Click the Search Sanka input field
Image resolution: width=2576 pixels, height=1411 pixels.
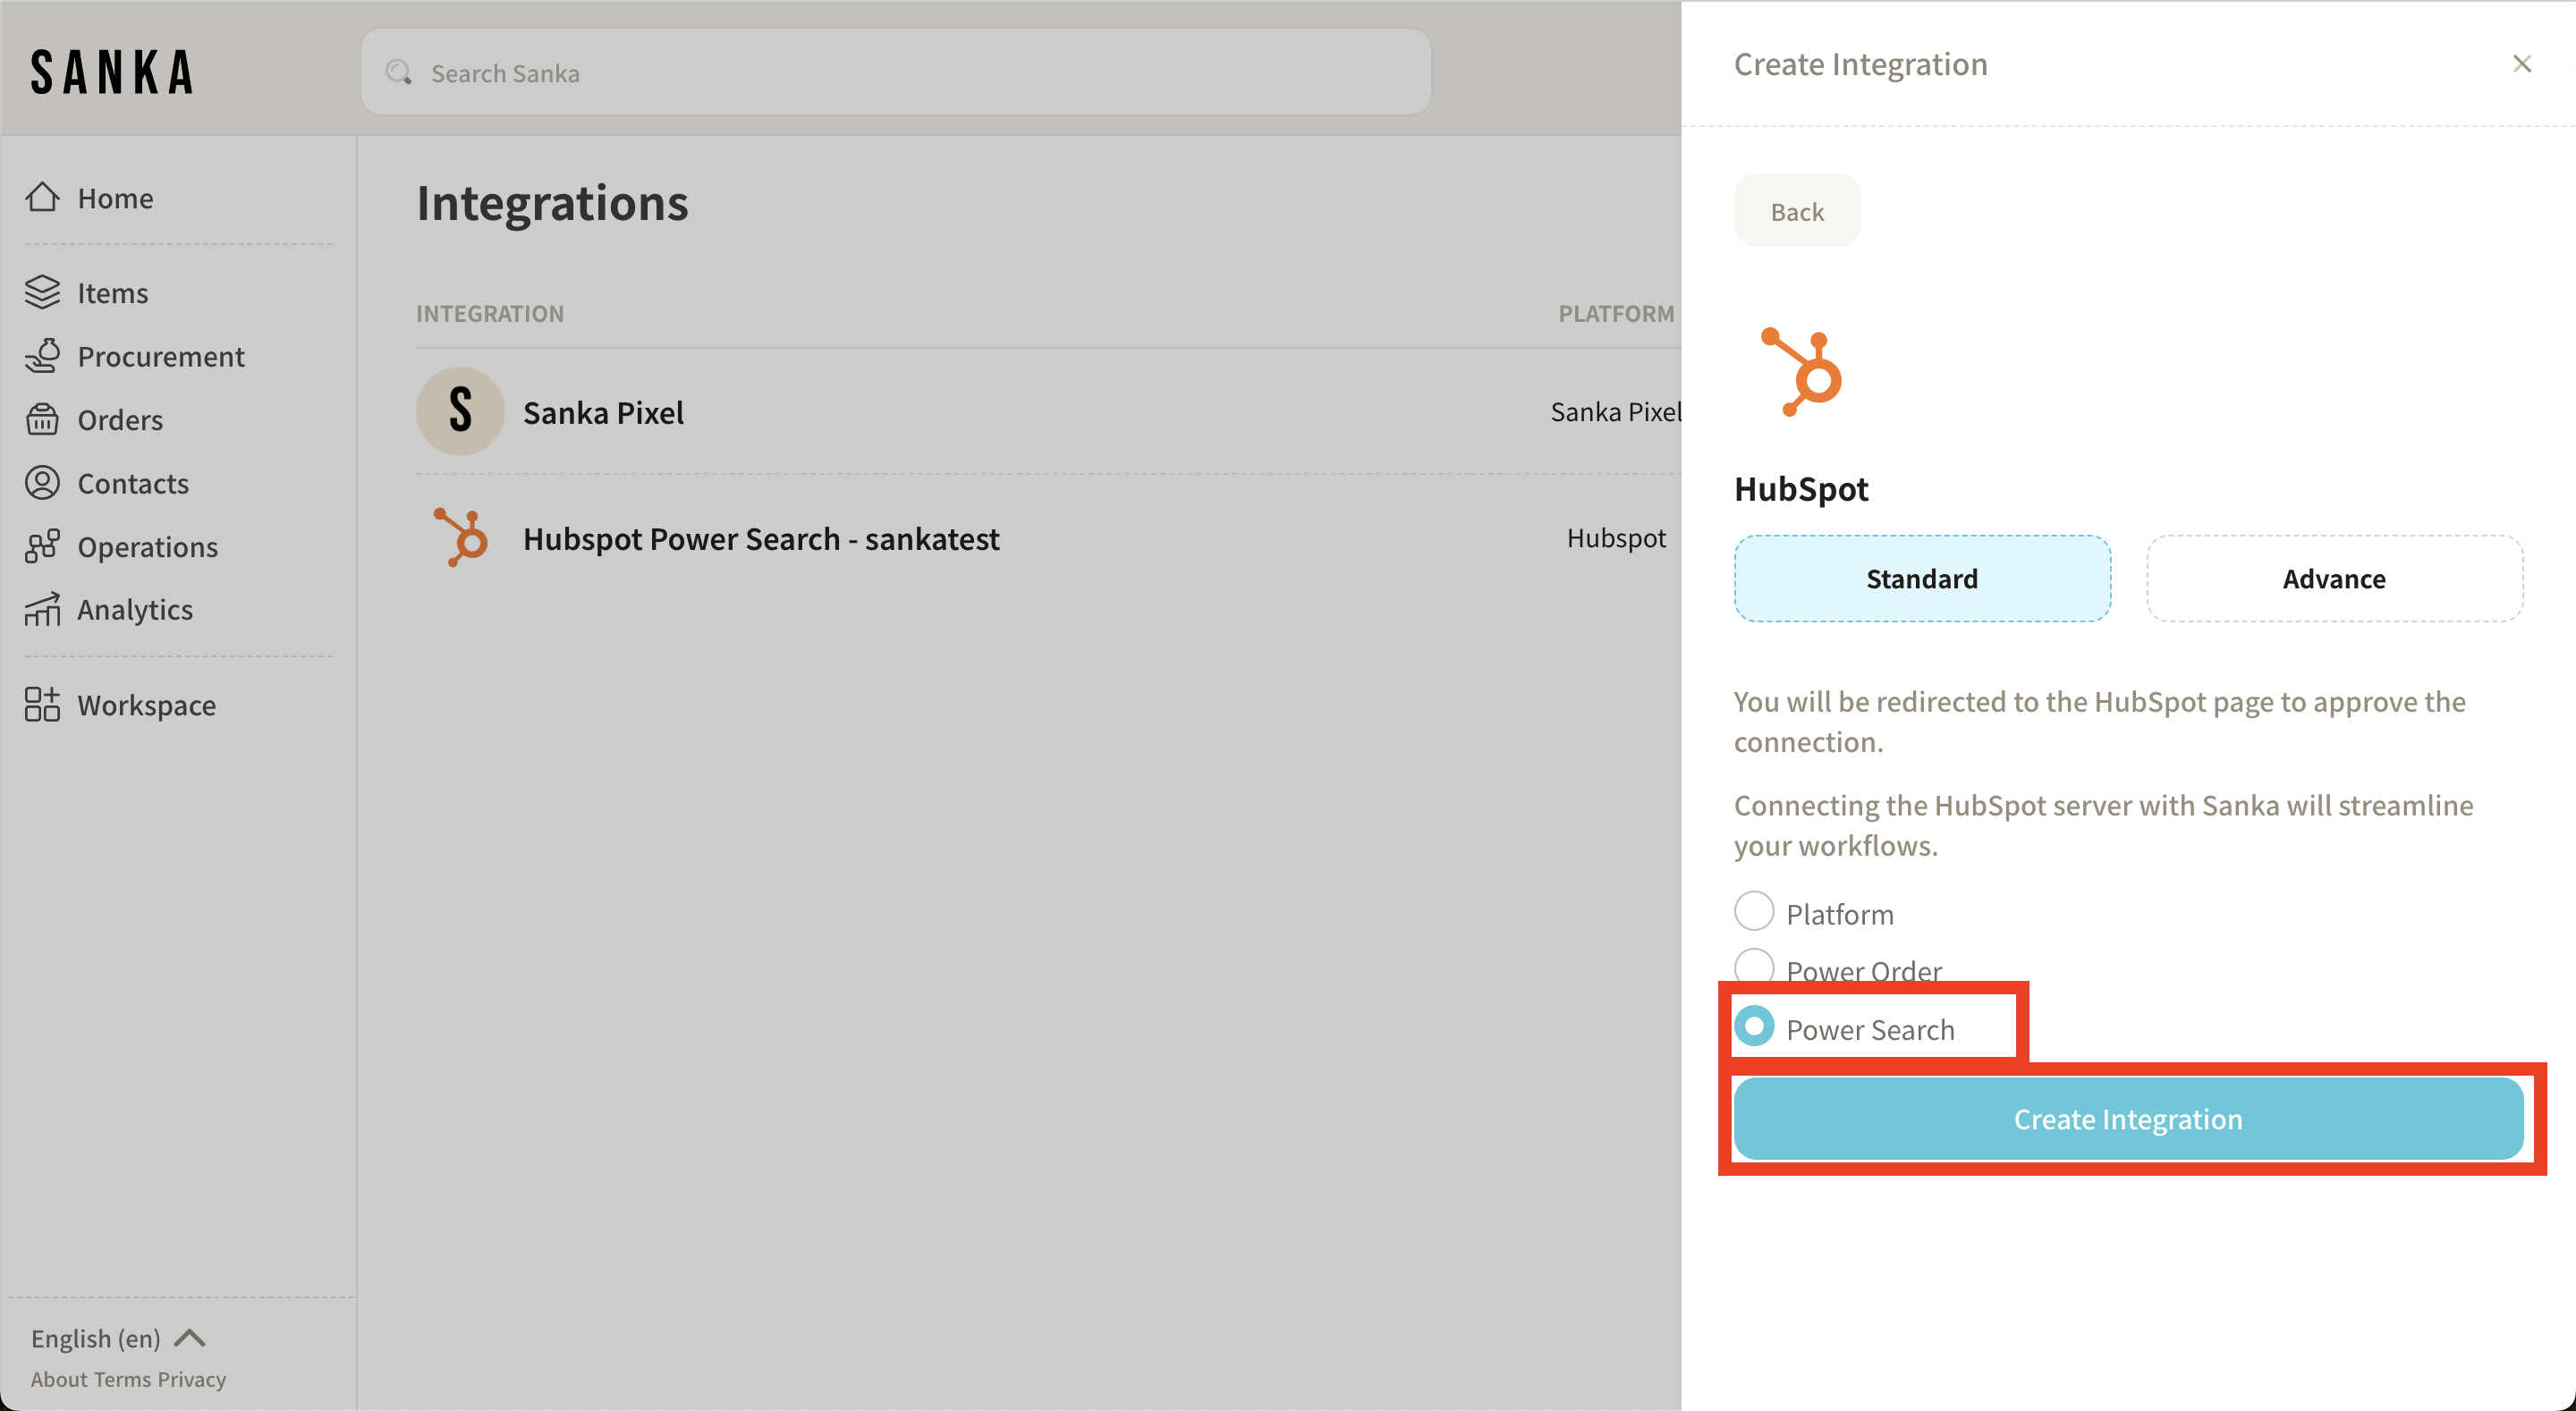coord(895,73)
